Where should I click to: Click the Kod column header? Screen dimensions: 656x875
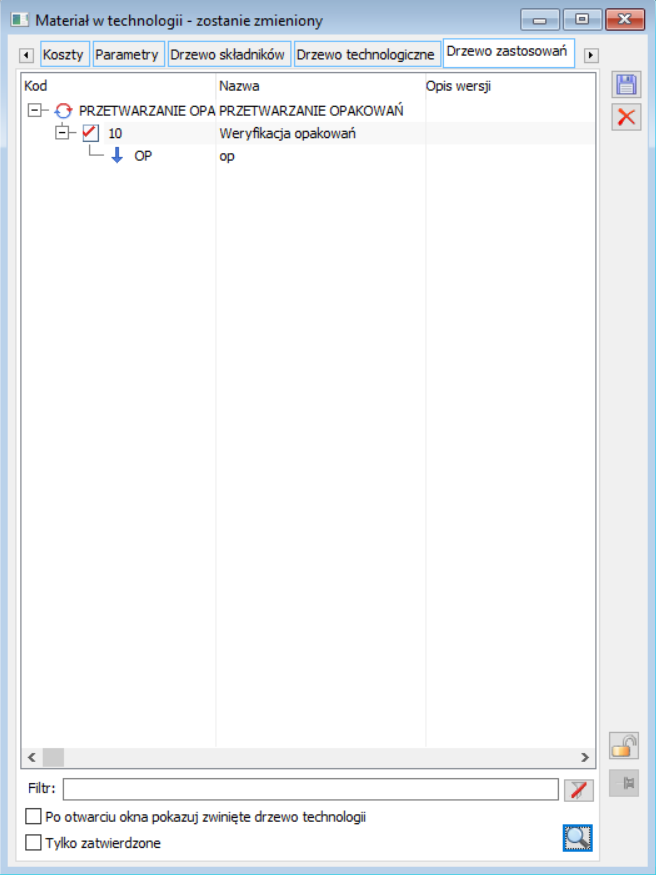[119, 86]
